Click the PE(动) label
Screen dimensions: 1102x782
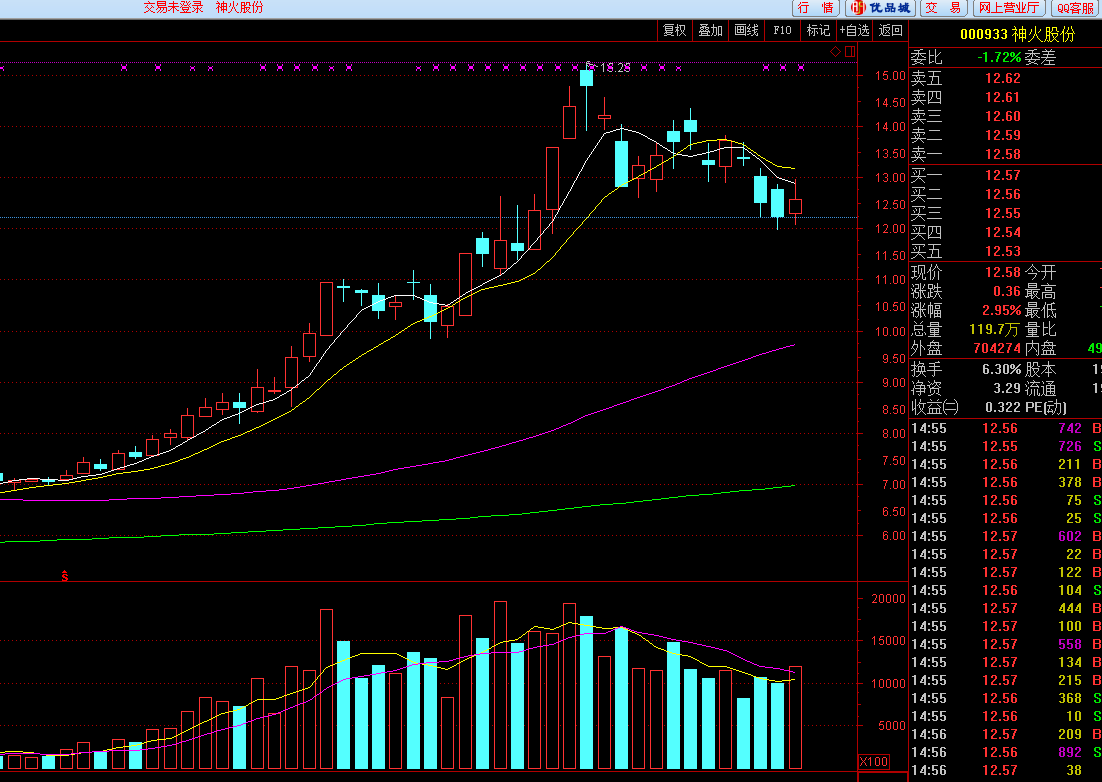pyautogui.click(x=1046, y=407)
